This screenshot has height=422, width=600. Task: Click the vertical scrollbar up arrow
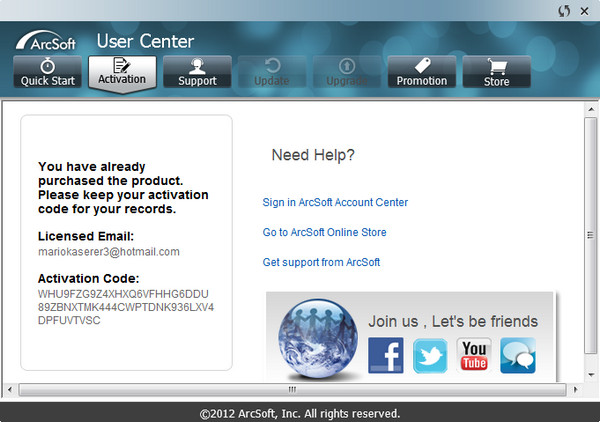click(x=591, y=109)
